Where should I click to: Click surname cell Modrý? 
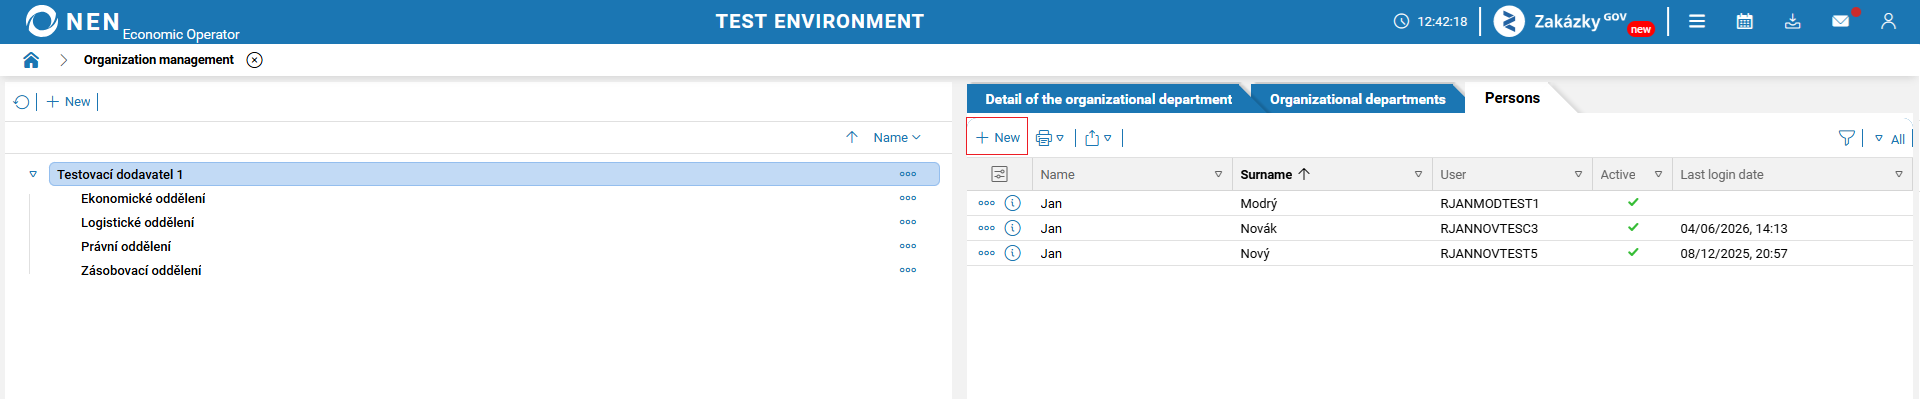point(1258,203)
